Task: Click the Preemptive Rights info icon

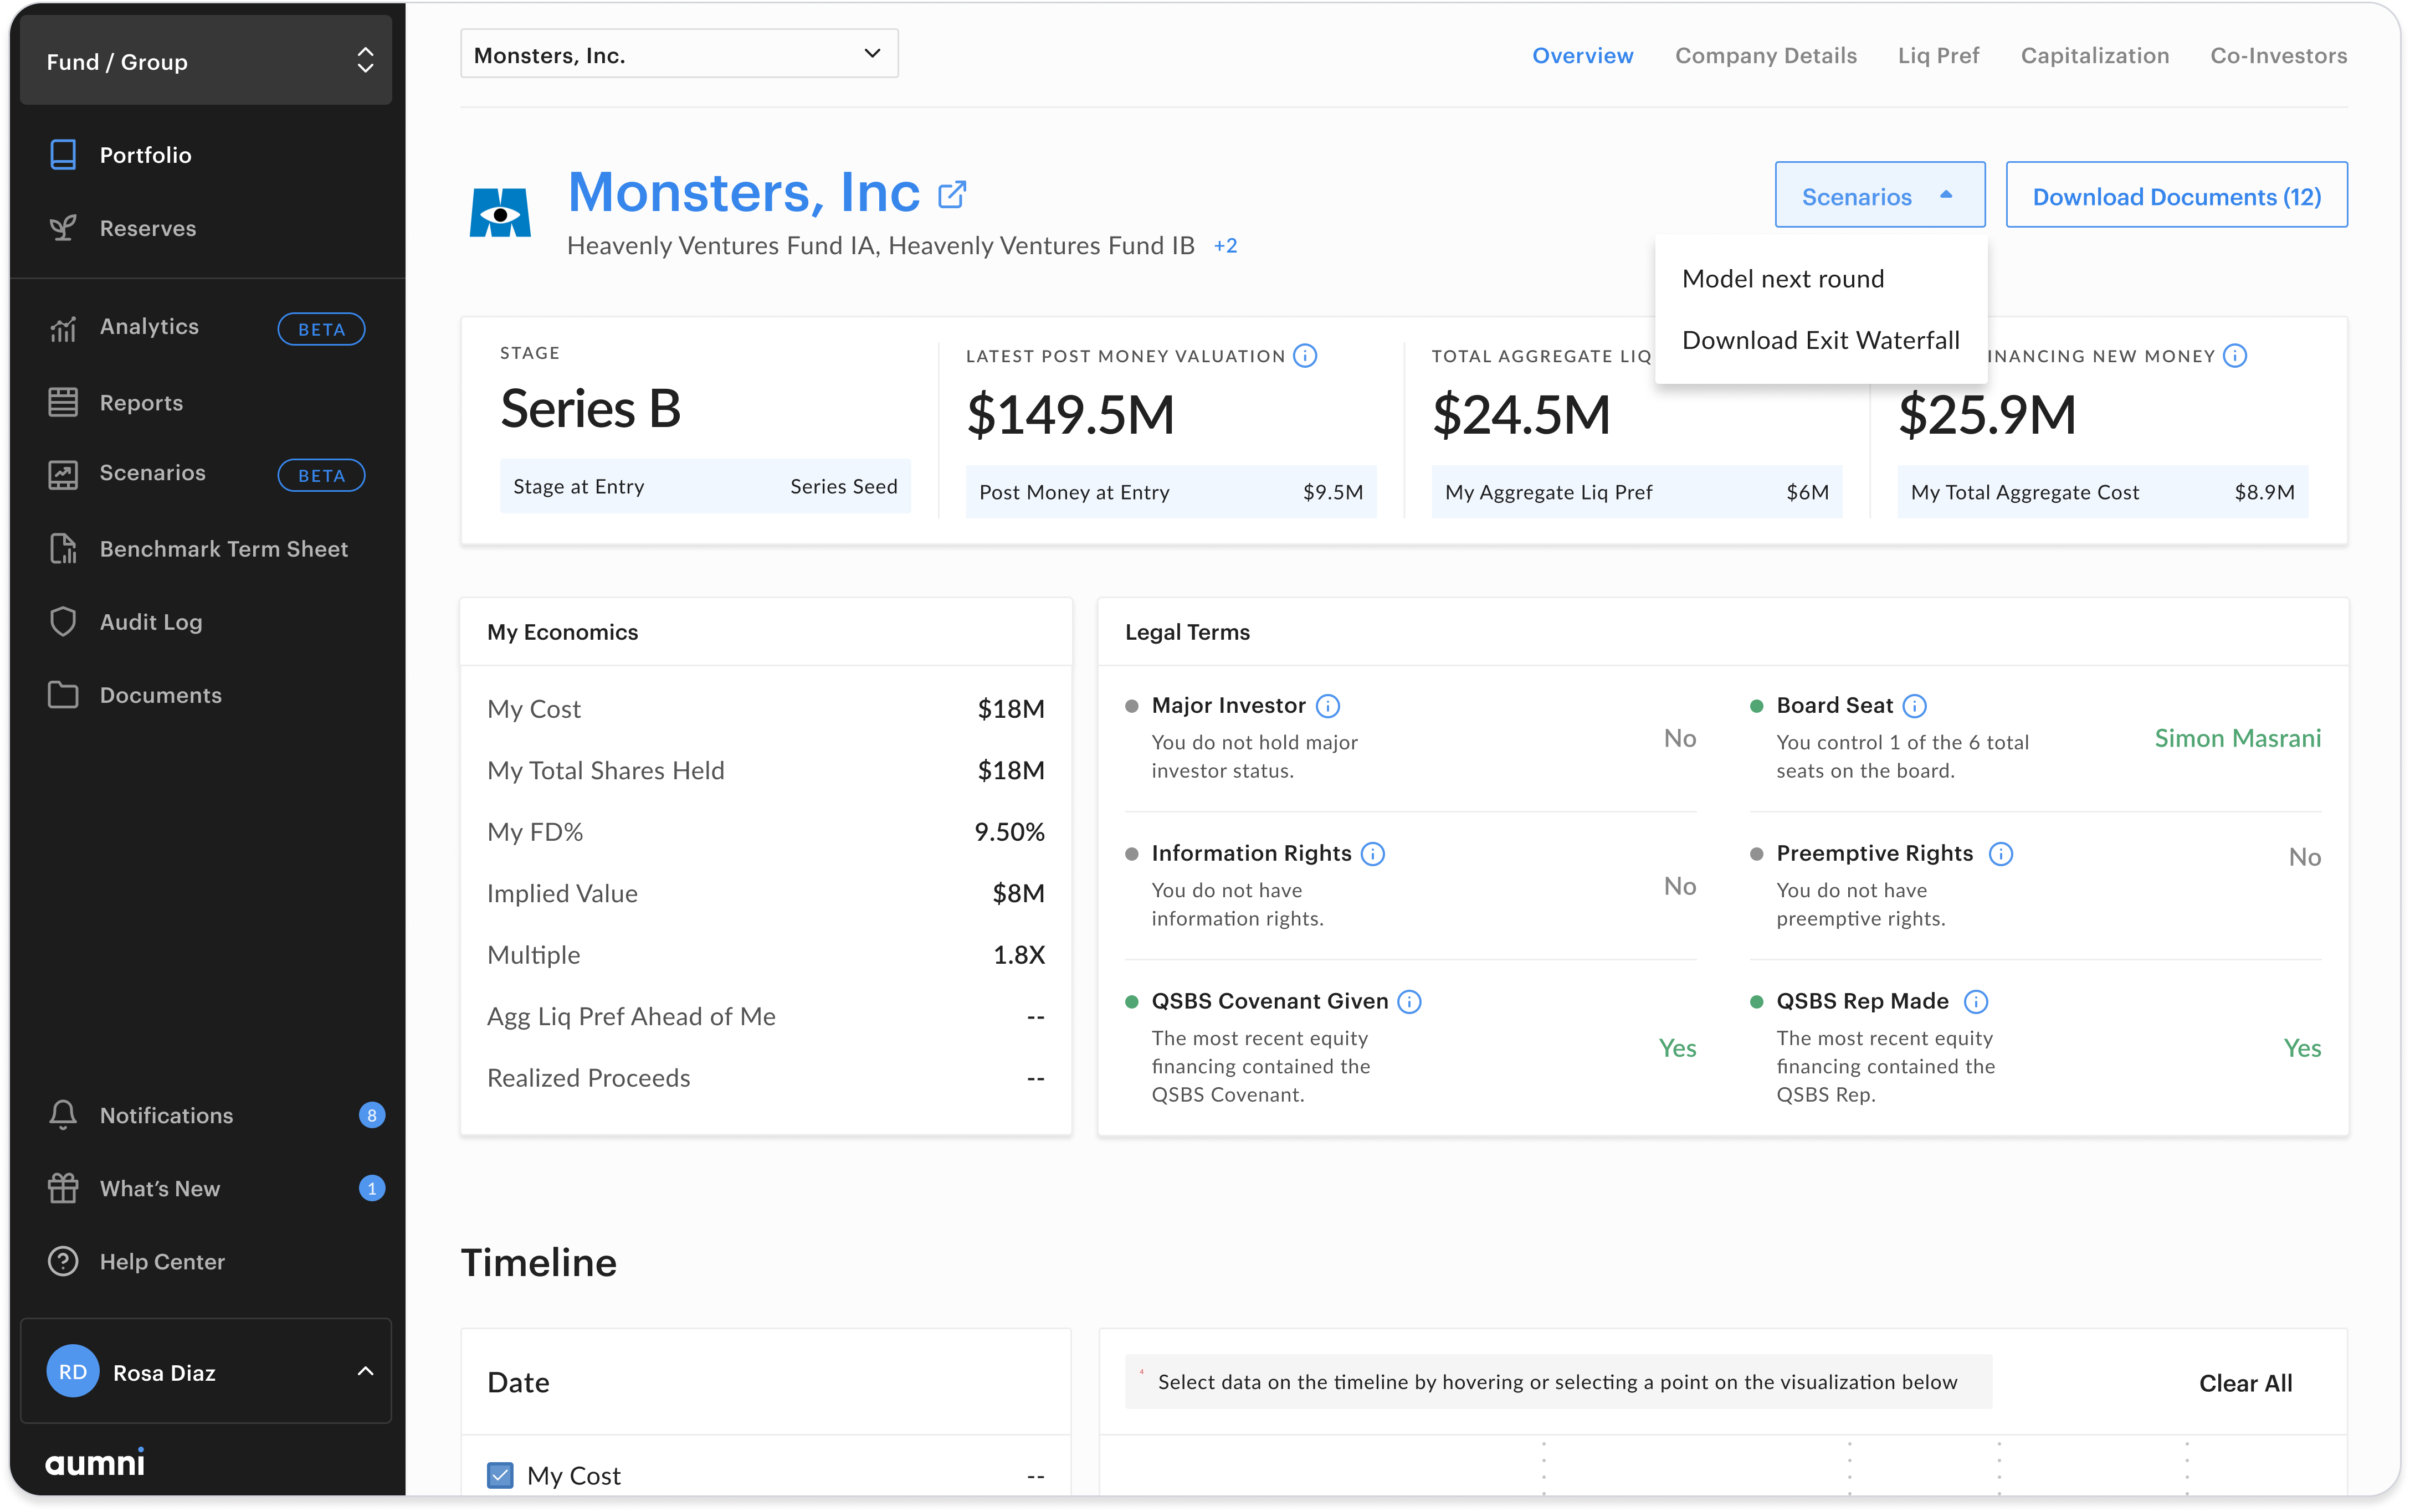Action: [x=2001, y=854]
